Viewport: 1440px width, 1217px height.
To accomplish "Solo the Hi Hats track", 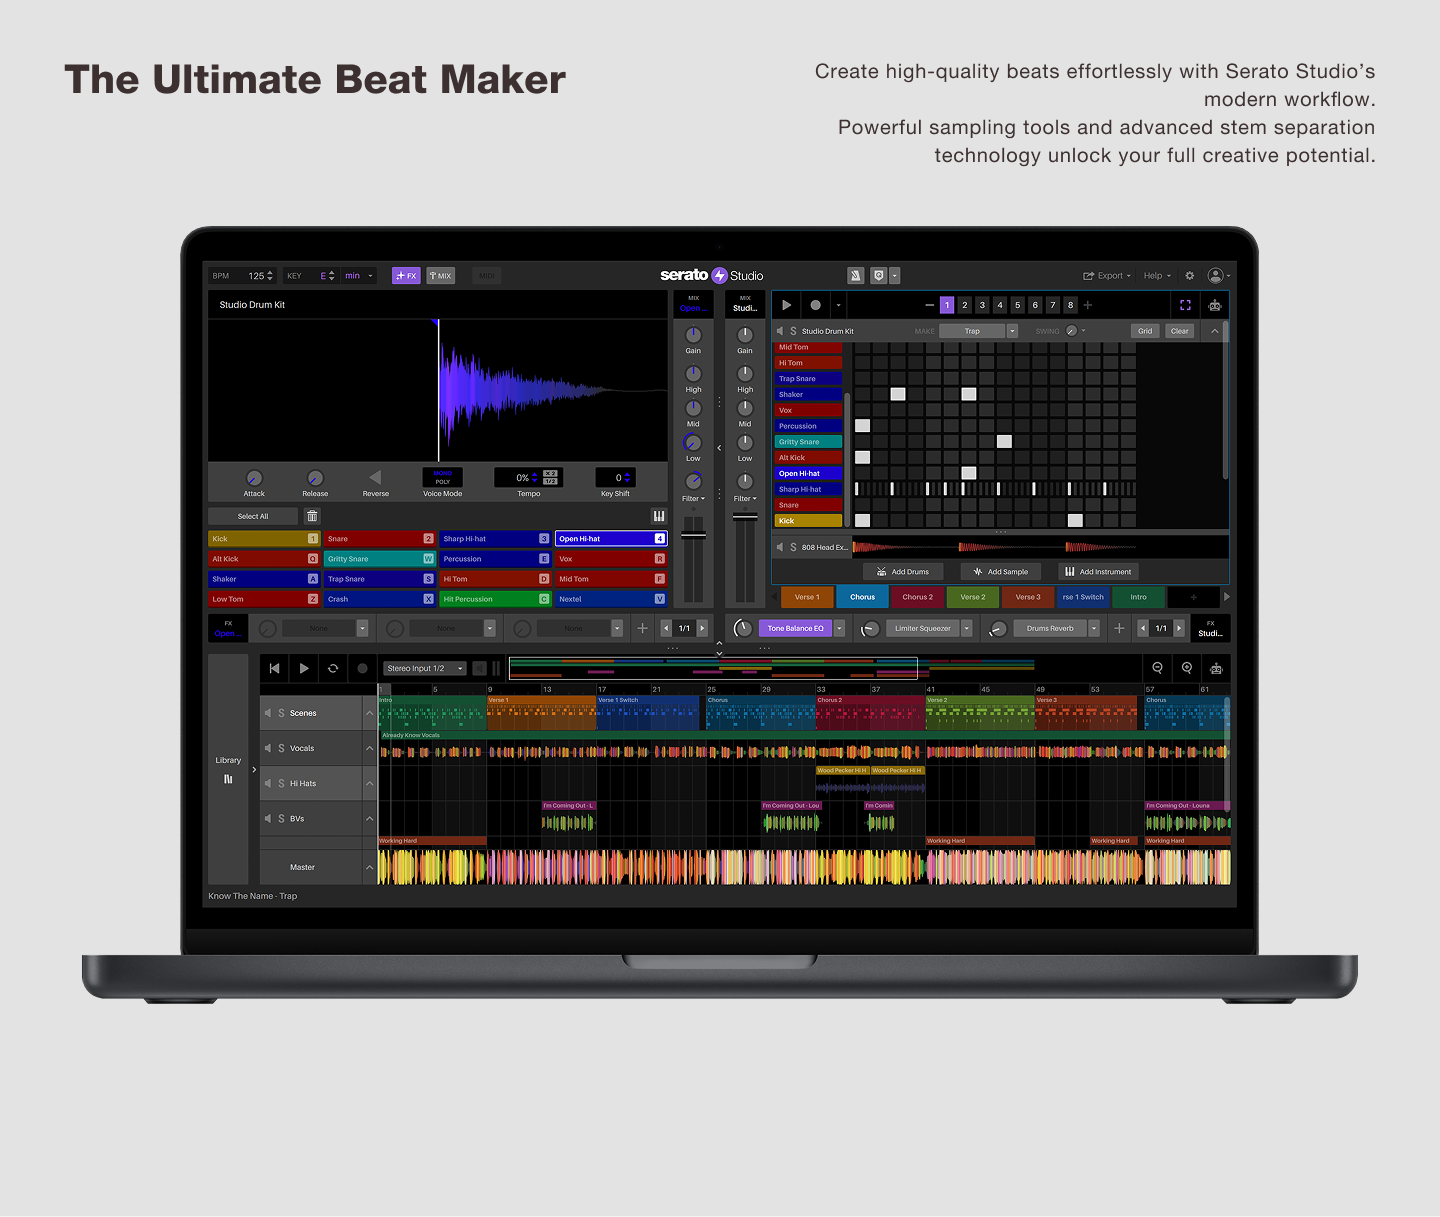I will (x=281, y=783).
